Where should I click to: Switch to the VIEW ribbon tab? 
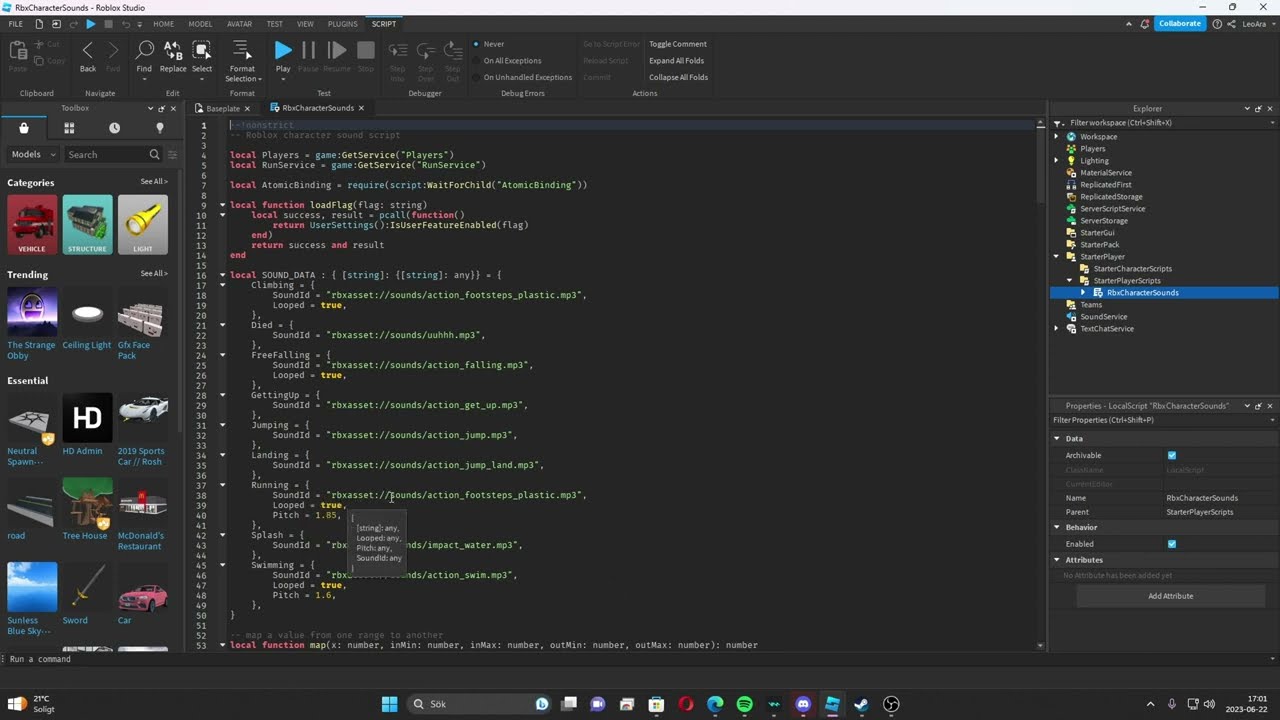pos(305,24)
